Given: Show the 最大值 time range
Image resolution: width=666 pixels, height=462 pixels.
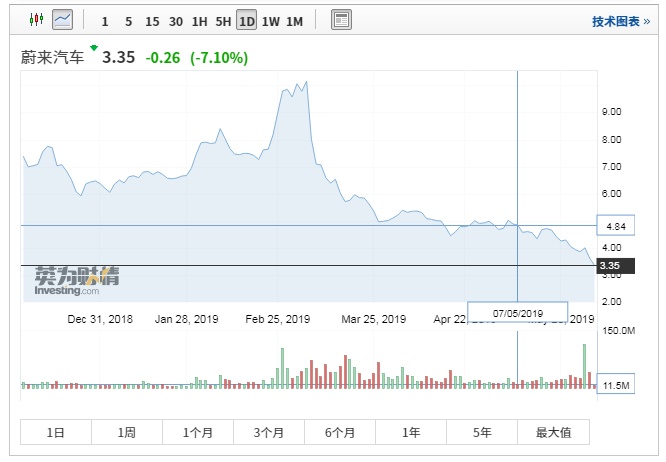Looking at the screenshot, I should (x=553, y=432).
